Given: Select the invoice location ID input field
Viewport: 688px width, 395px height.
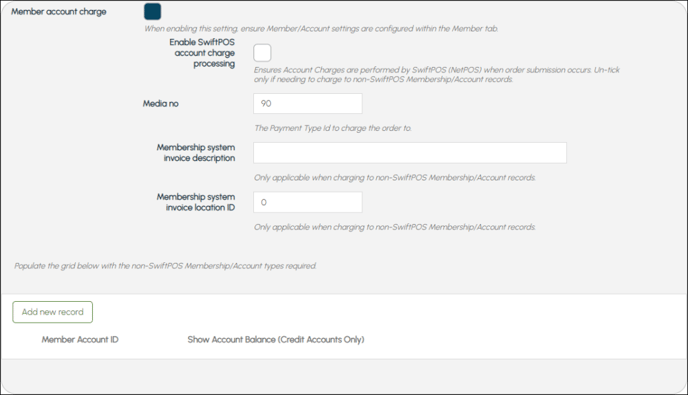Looking at the screenshot, I should (x=308, y=202).
